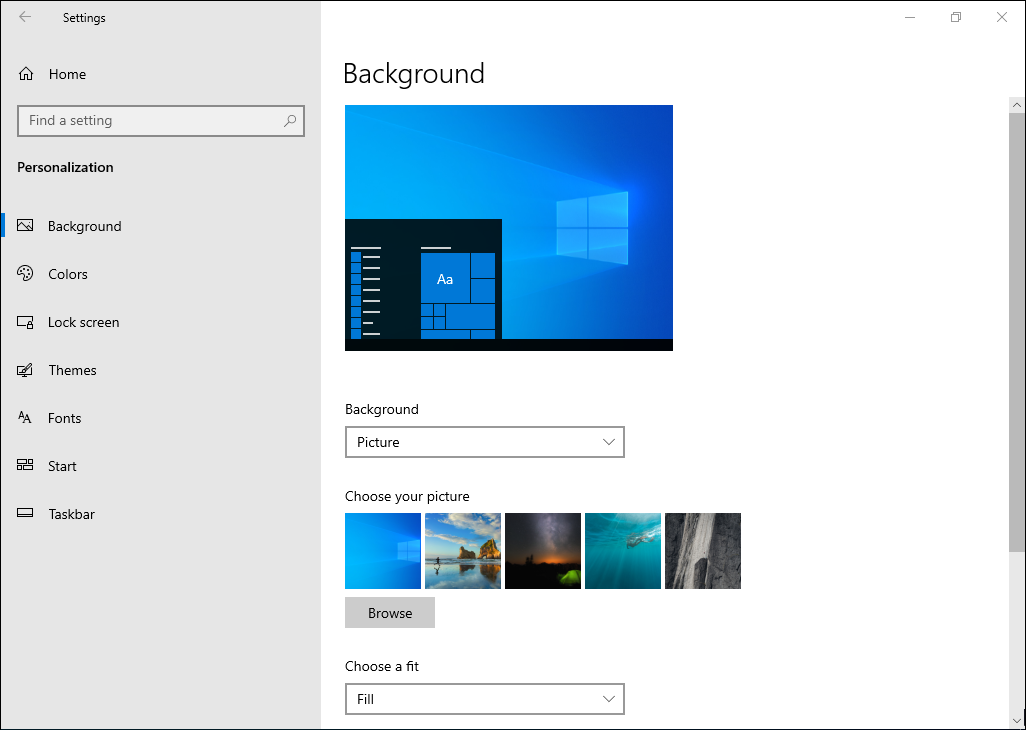The image size is (1026, 730).
Task: Click the Colors palette icon
Action: [25, 273]
